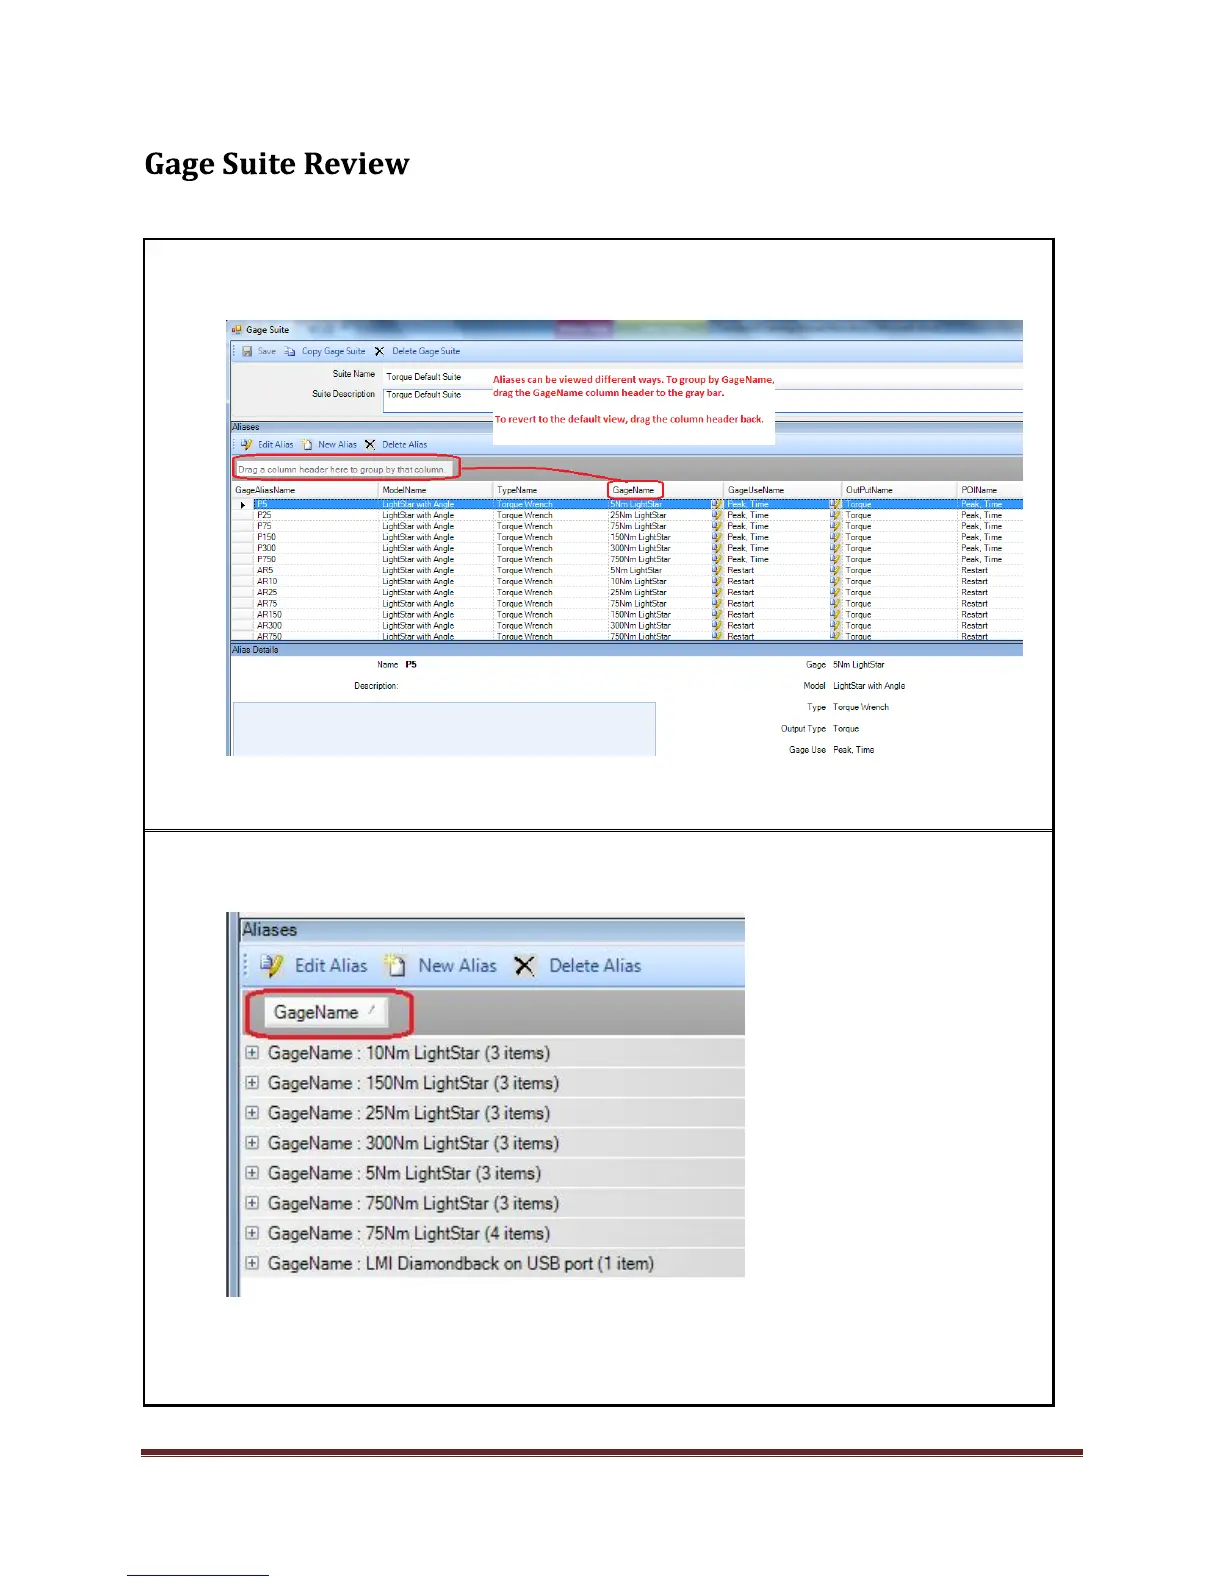The height and width of the screenshot is (1584, 1224).
Task: Click 'Peak, Time' POIName cell in P150 row
Action: [x=981, y=537]
